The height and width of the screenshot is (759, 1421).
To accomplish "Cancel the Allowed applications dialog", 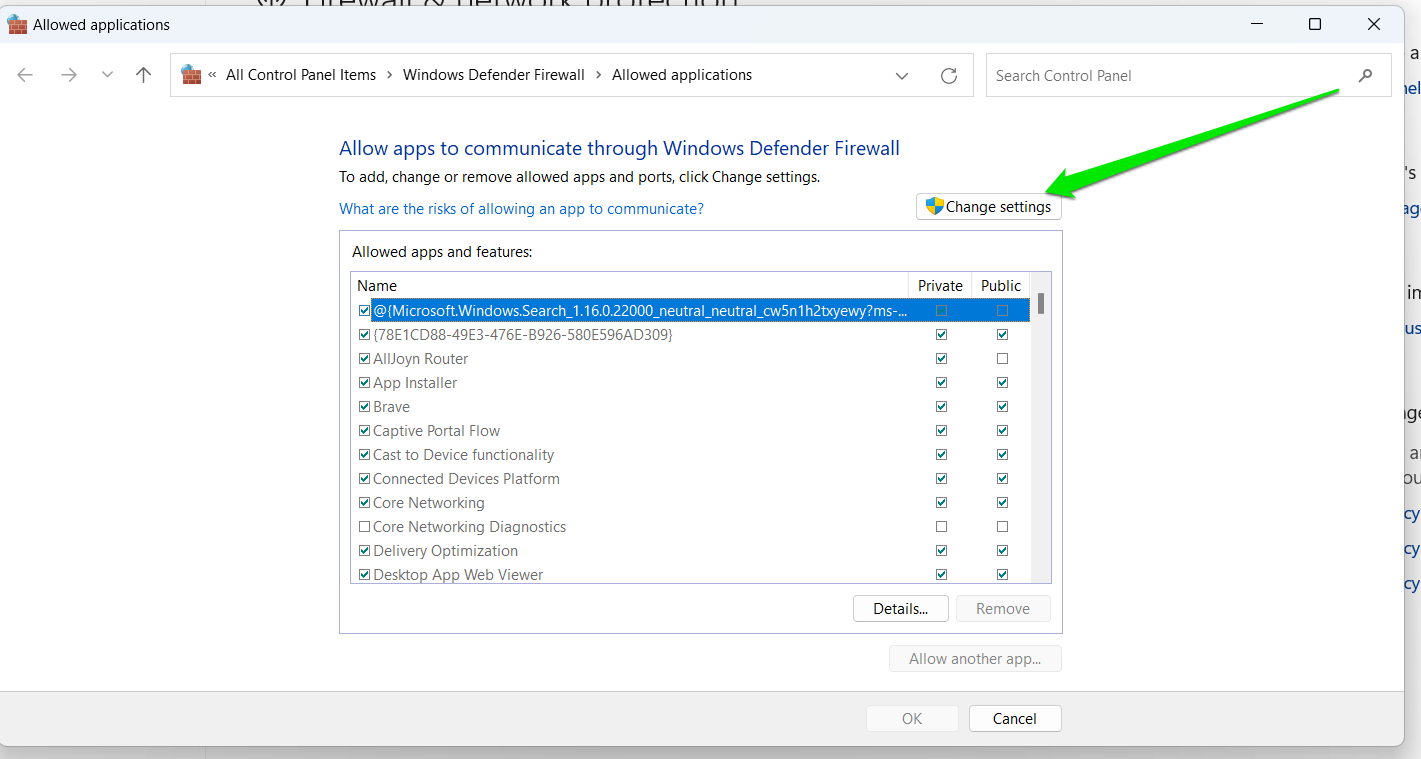I will coord(1015,718).
